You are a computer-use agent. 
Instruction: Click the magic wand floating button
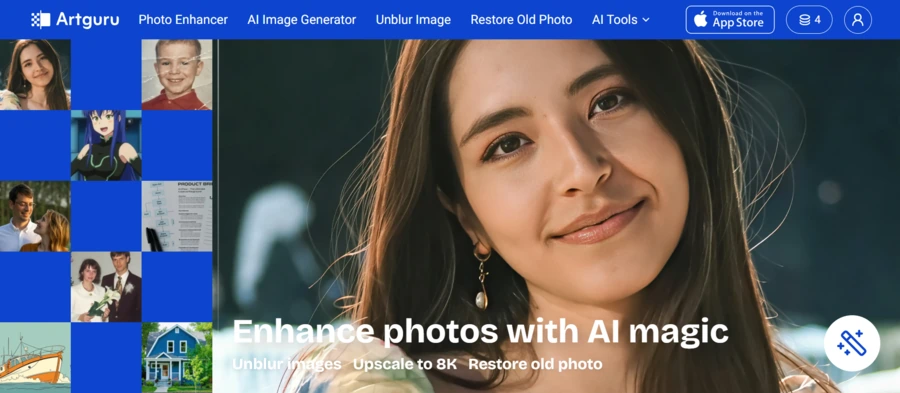852,343
